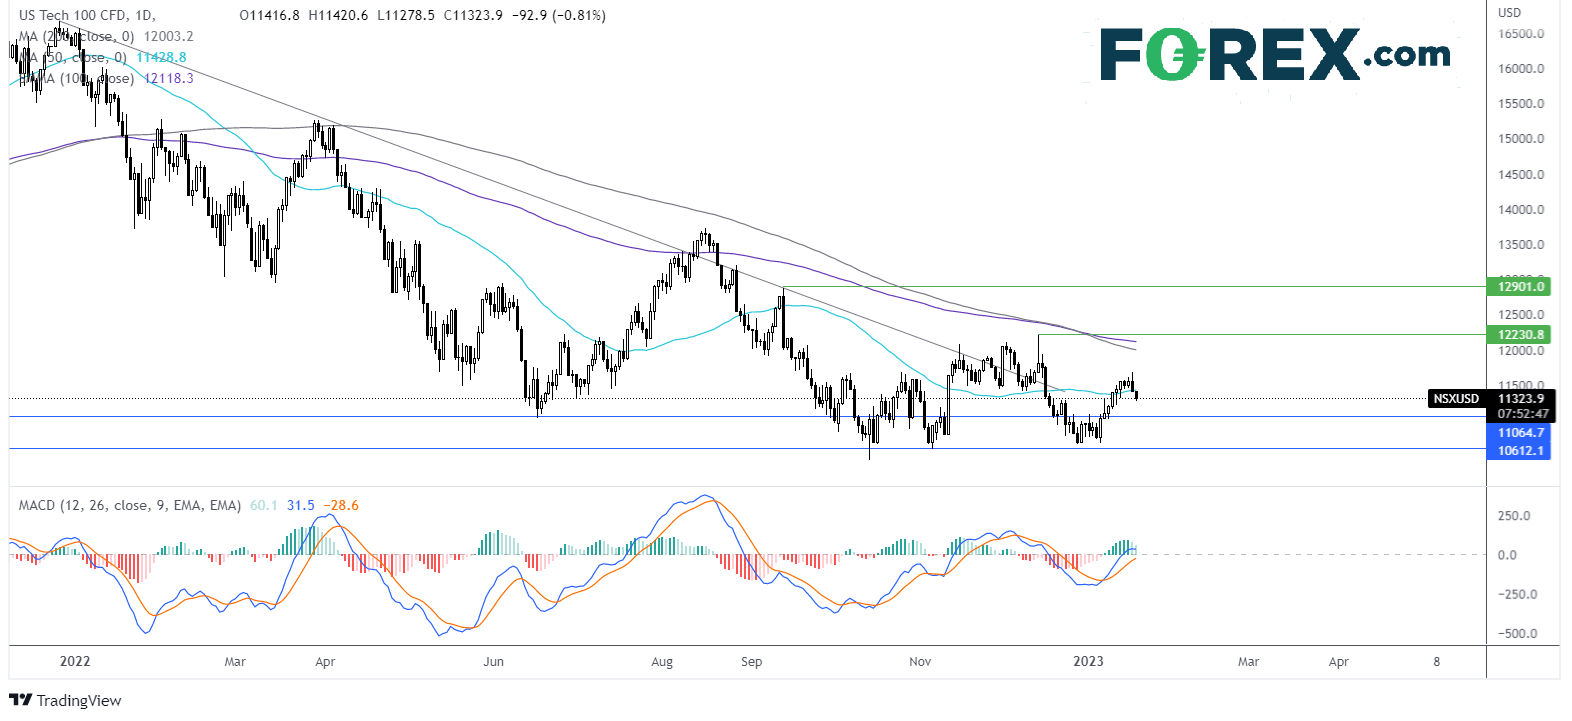This screenshot has width=1572, height=721.
Task: Click the Sep label on time axis
Action: pos(752,661)
